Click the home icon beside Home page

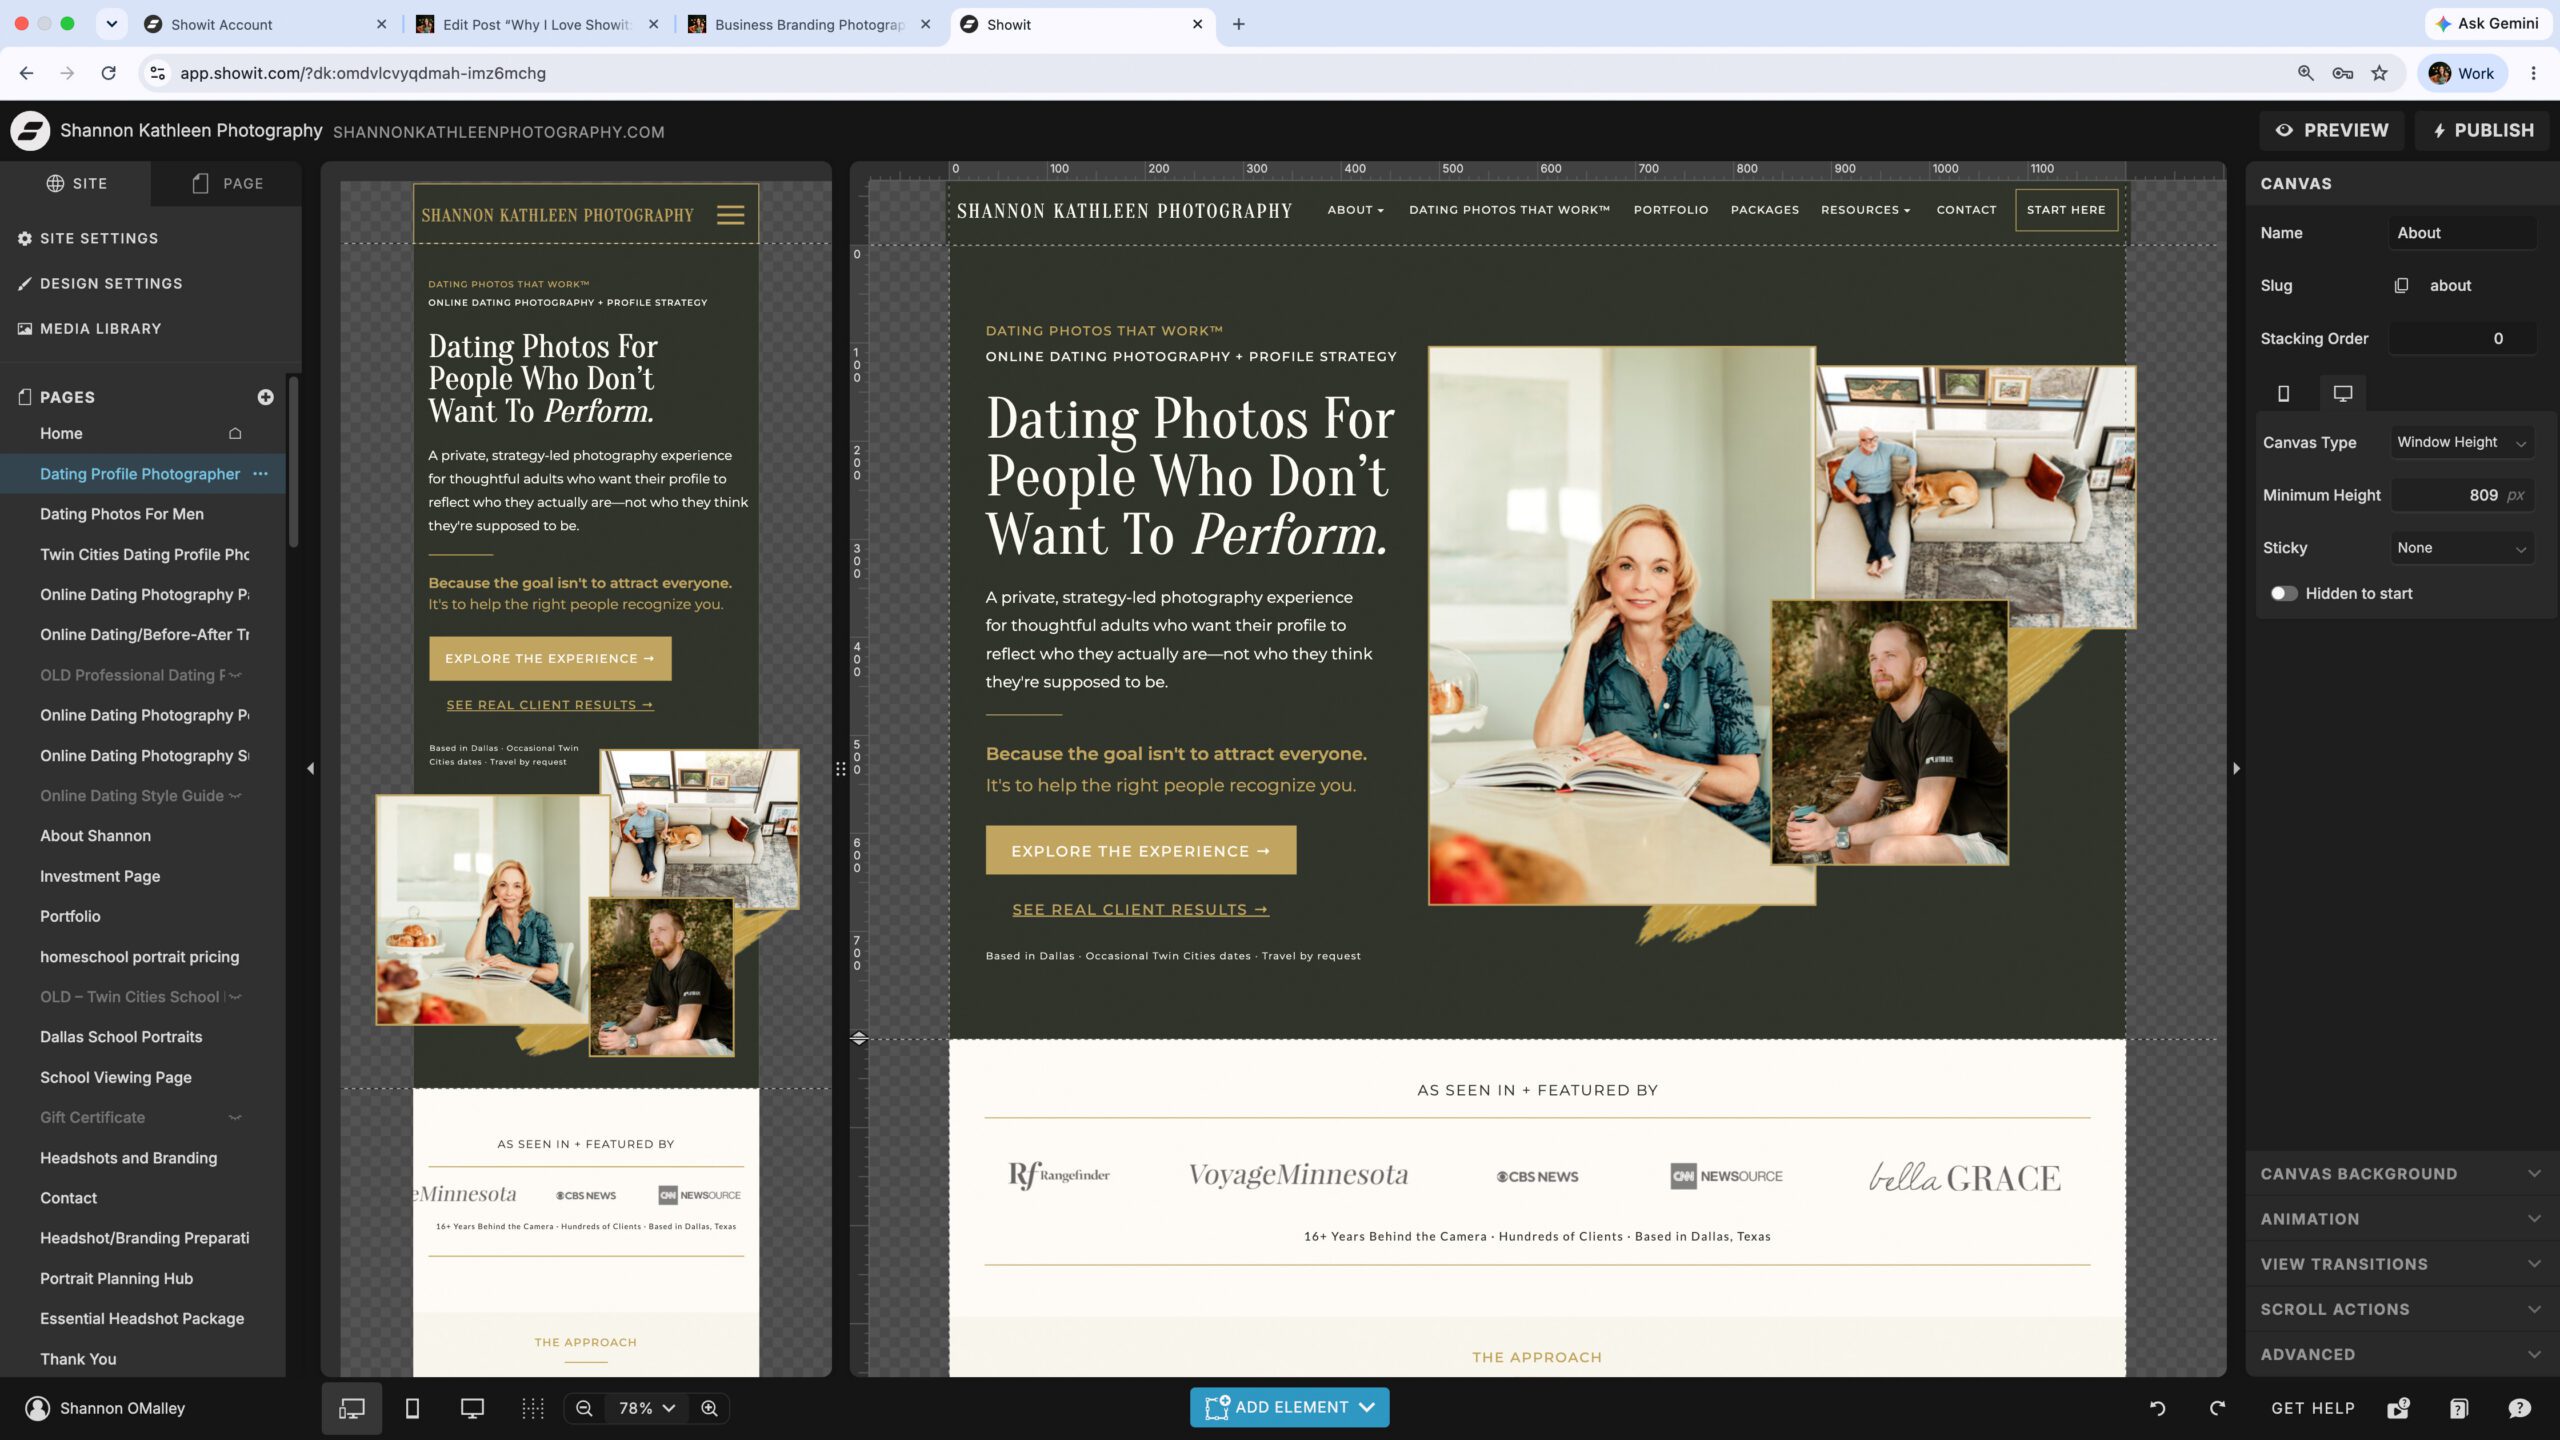point(235,434)
